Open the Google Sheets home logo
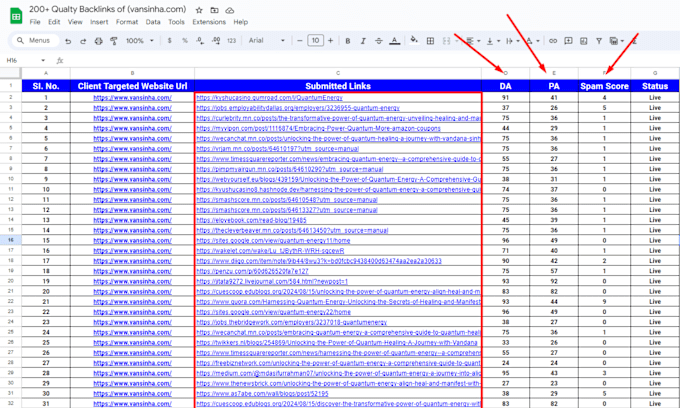 pyautogui.click(x=16, y=16)
